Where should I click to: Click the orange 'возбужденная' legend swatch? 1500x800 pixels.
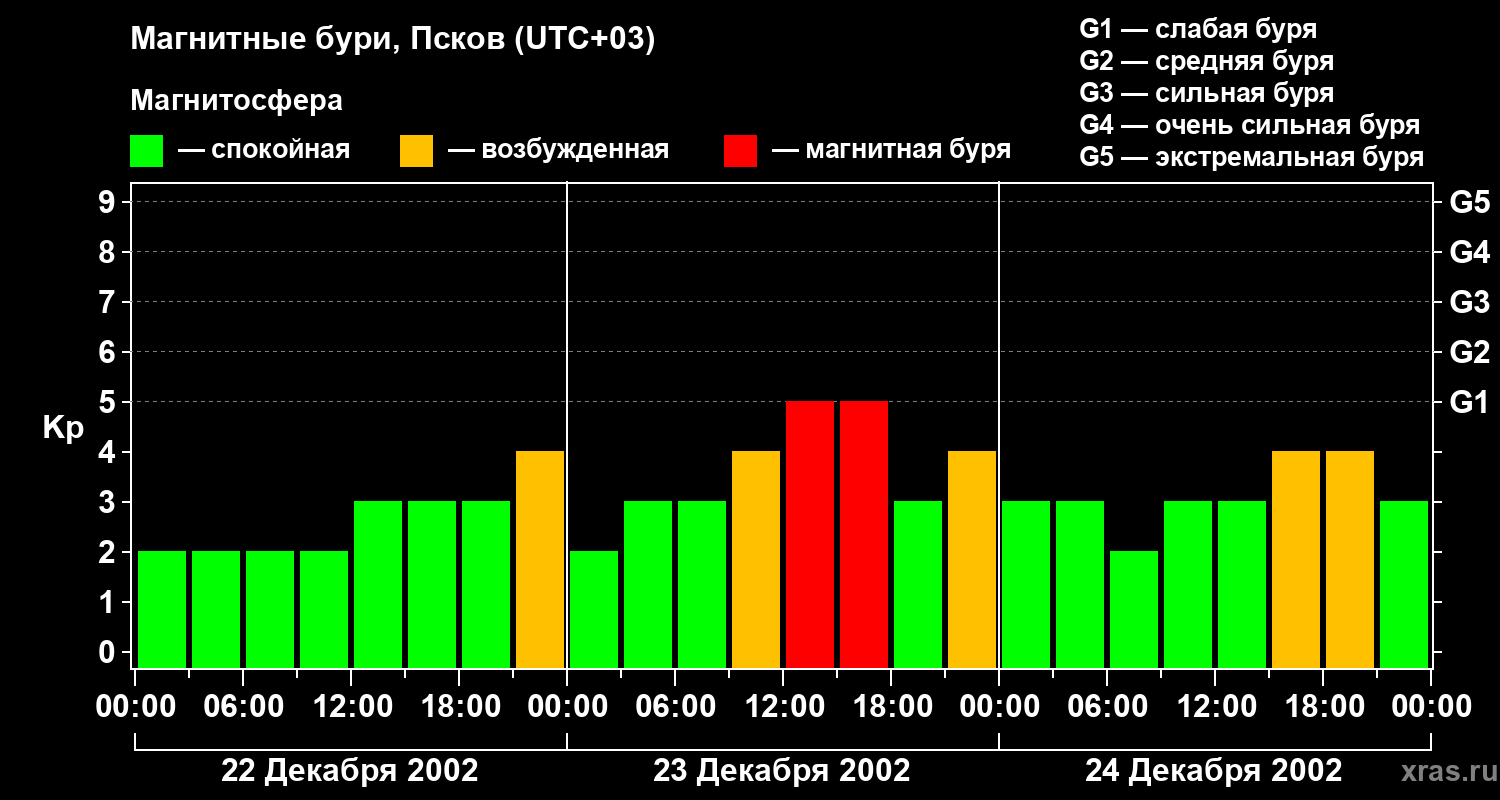tap(416, 151)
